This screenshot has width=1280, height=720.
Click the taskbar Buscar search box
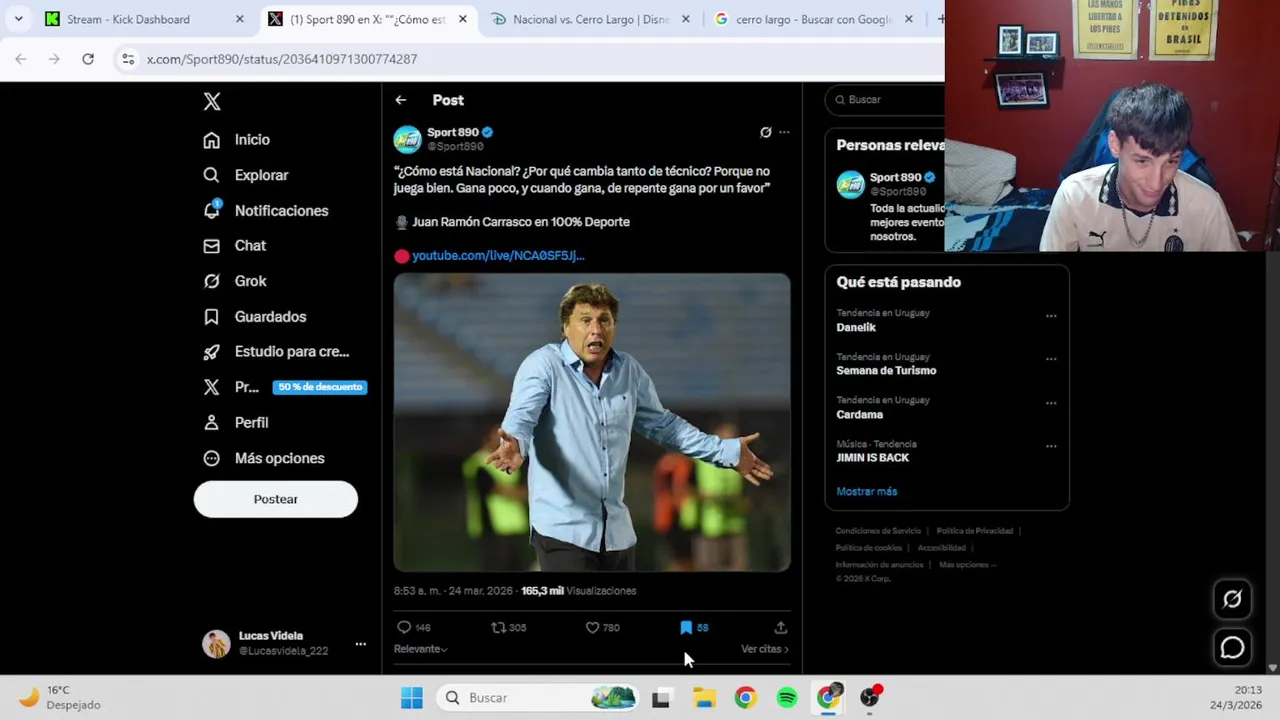click(x=538, y=698)
